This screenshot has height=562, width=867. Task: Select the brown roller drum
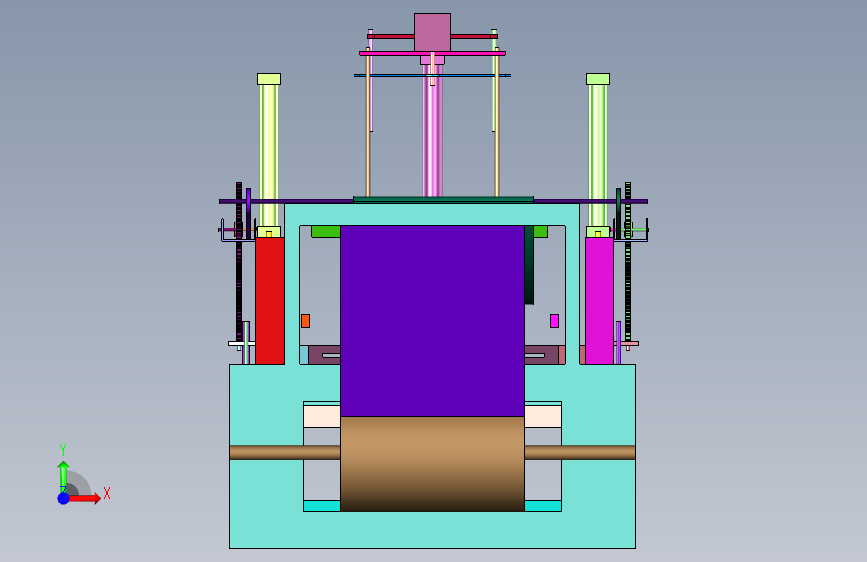tap(432, 464)
